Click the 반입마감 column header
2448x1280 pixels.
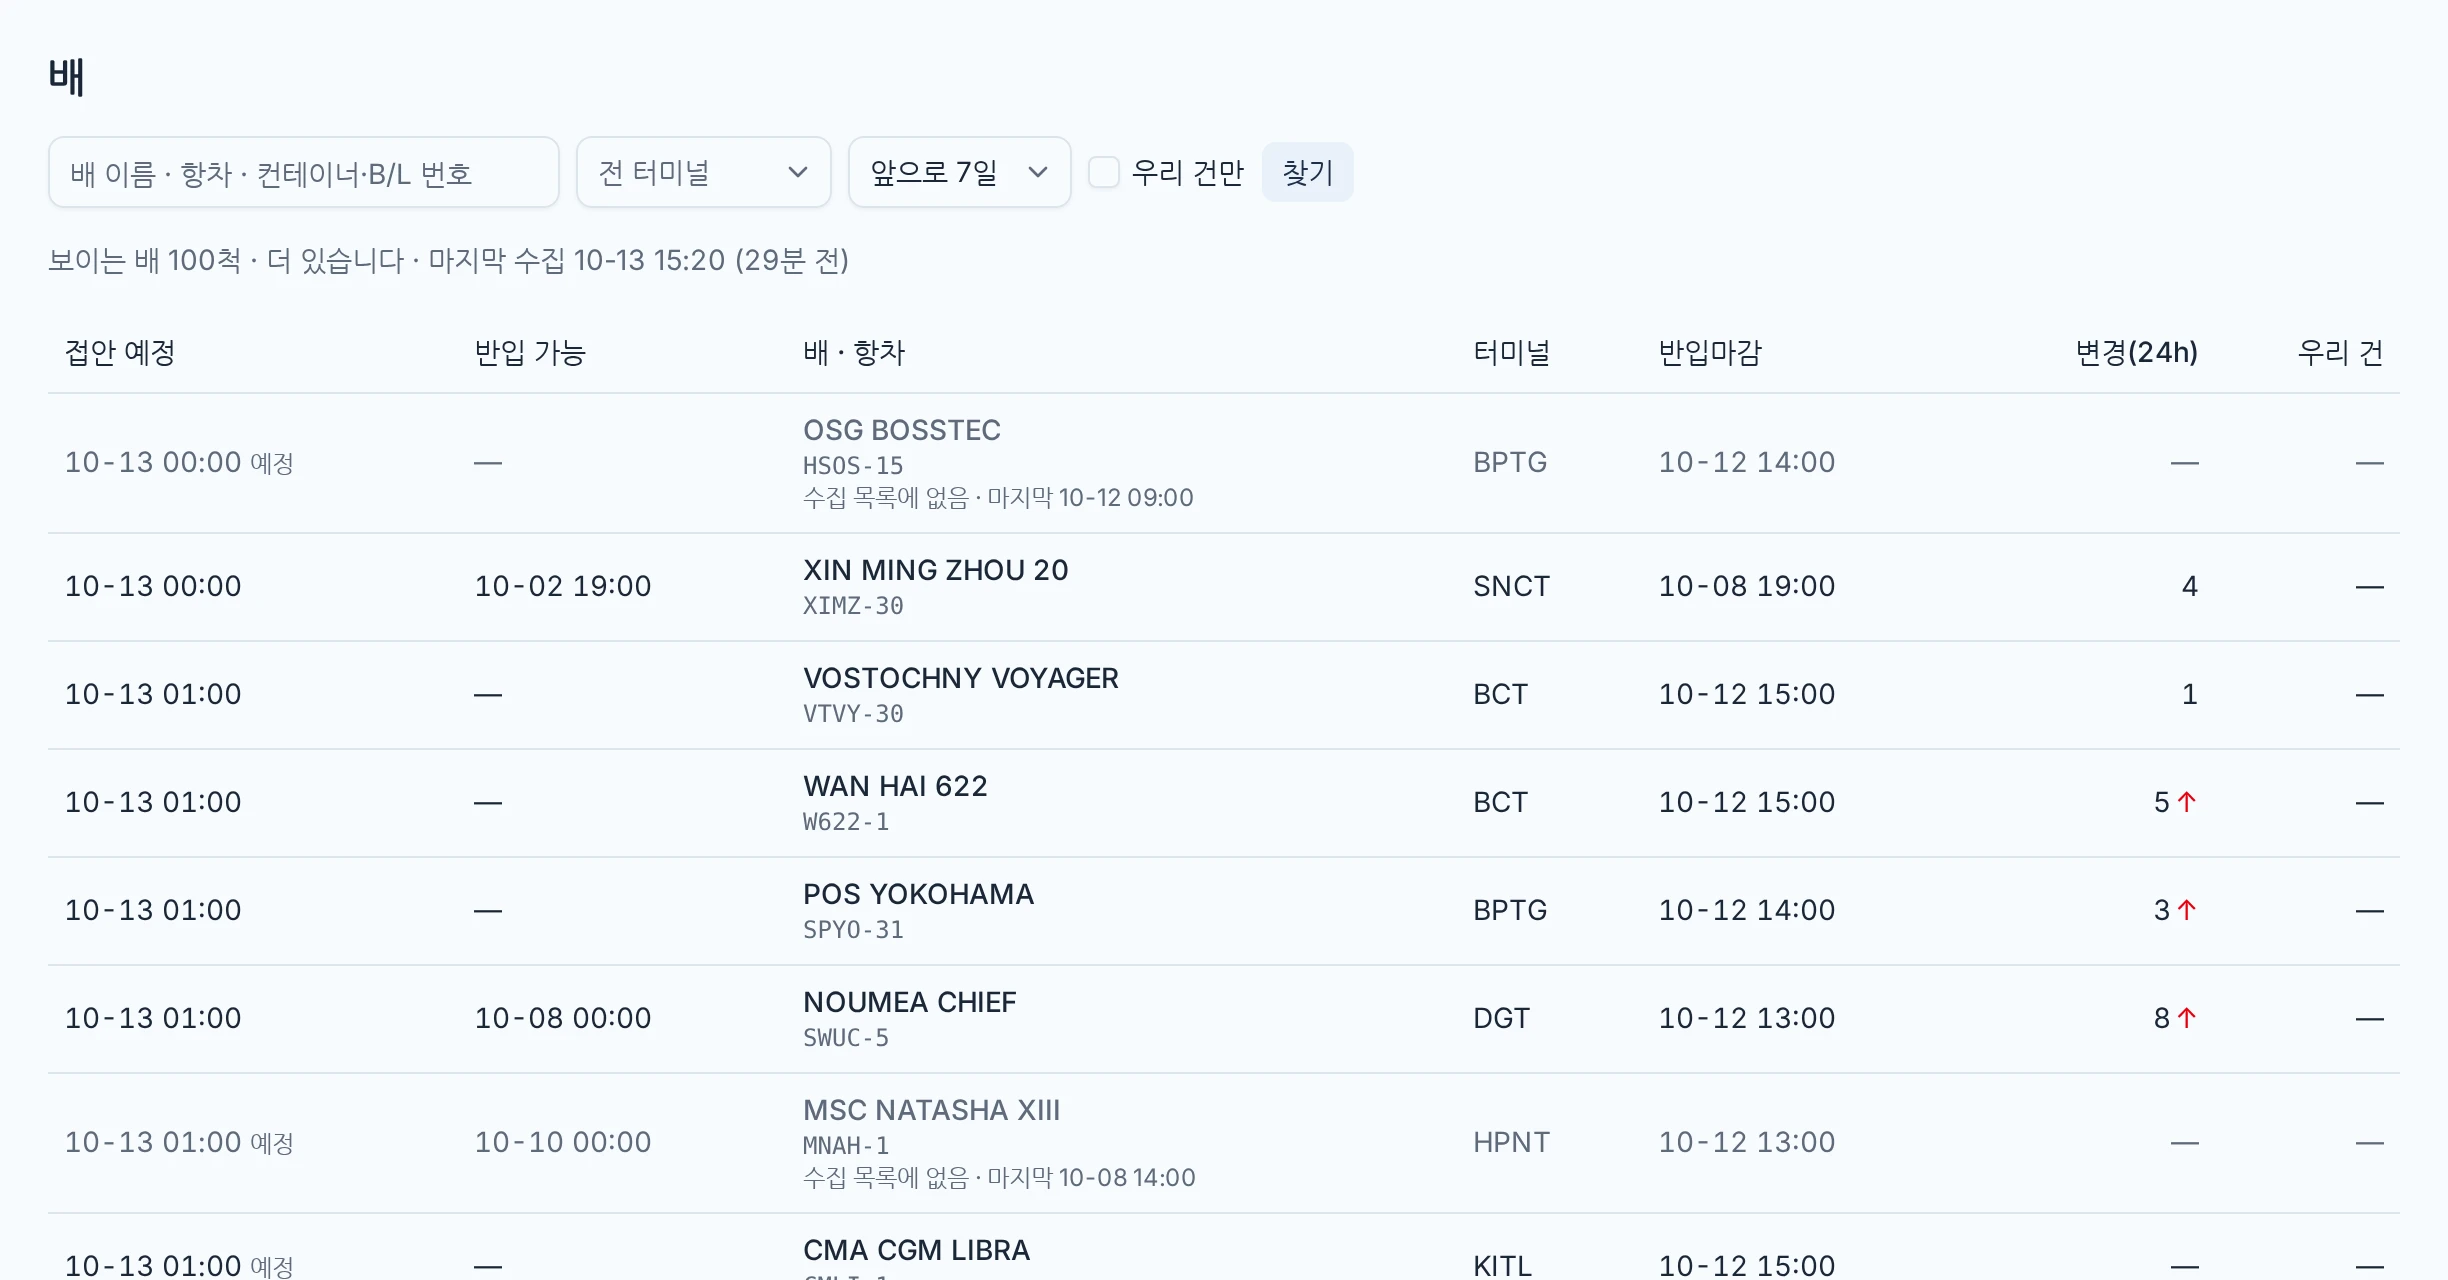coord(1710,352)
